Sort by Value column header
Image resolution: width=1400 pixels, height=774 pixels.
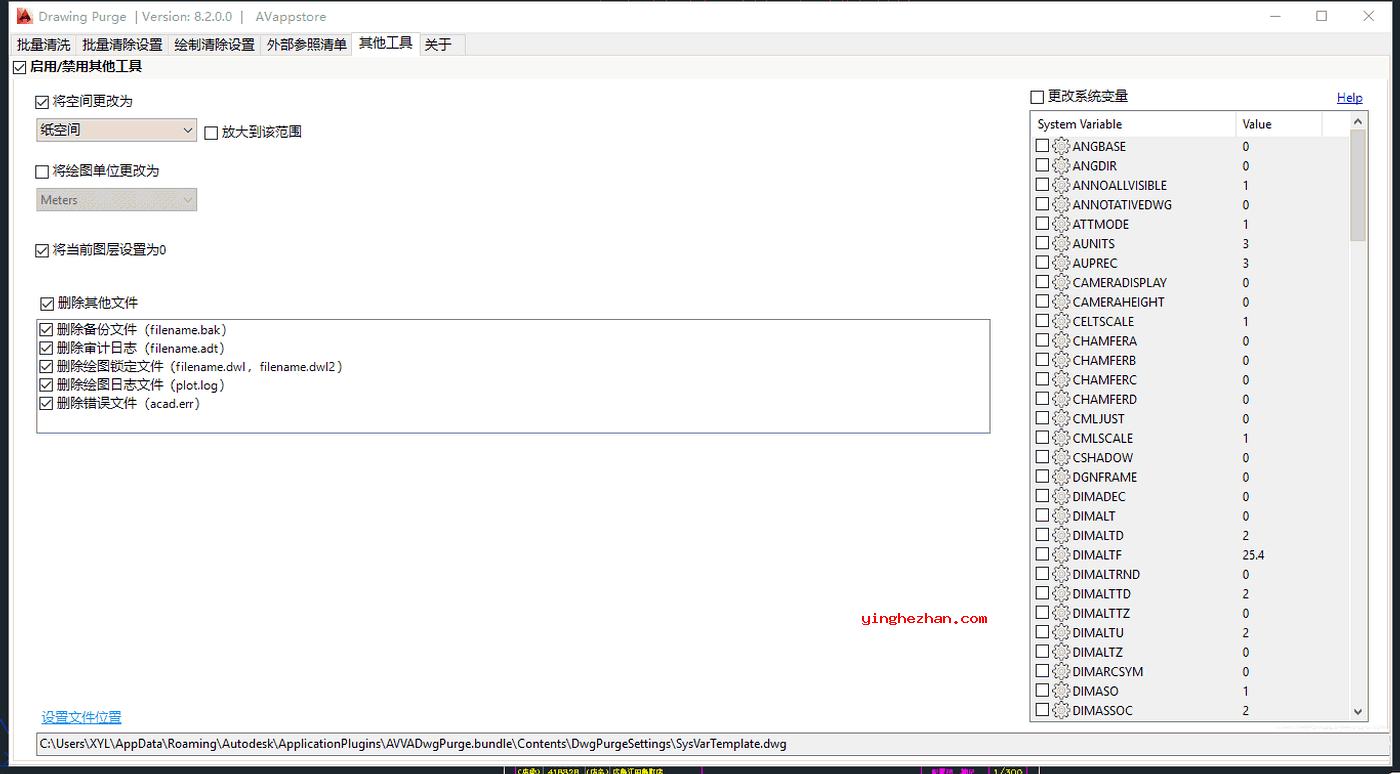1278,124
